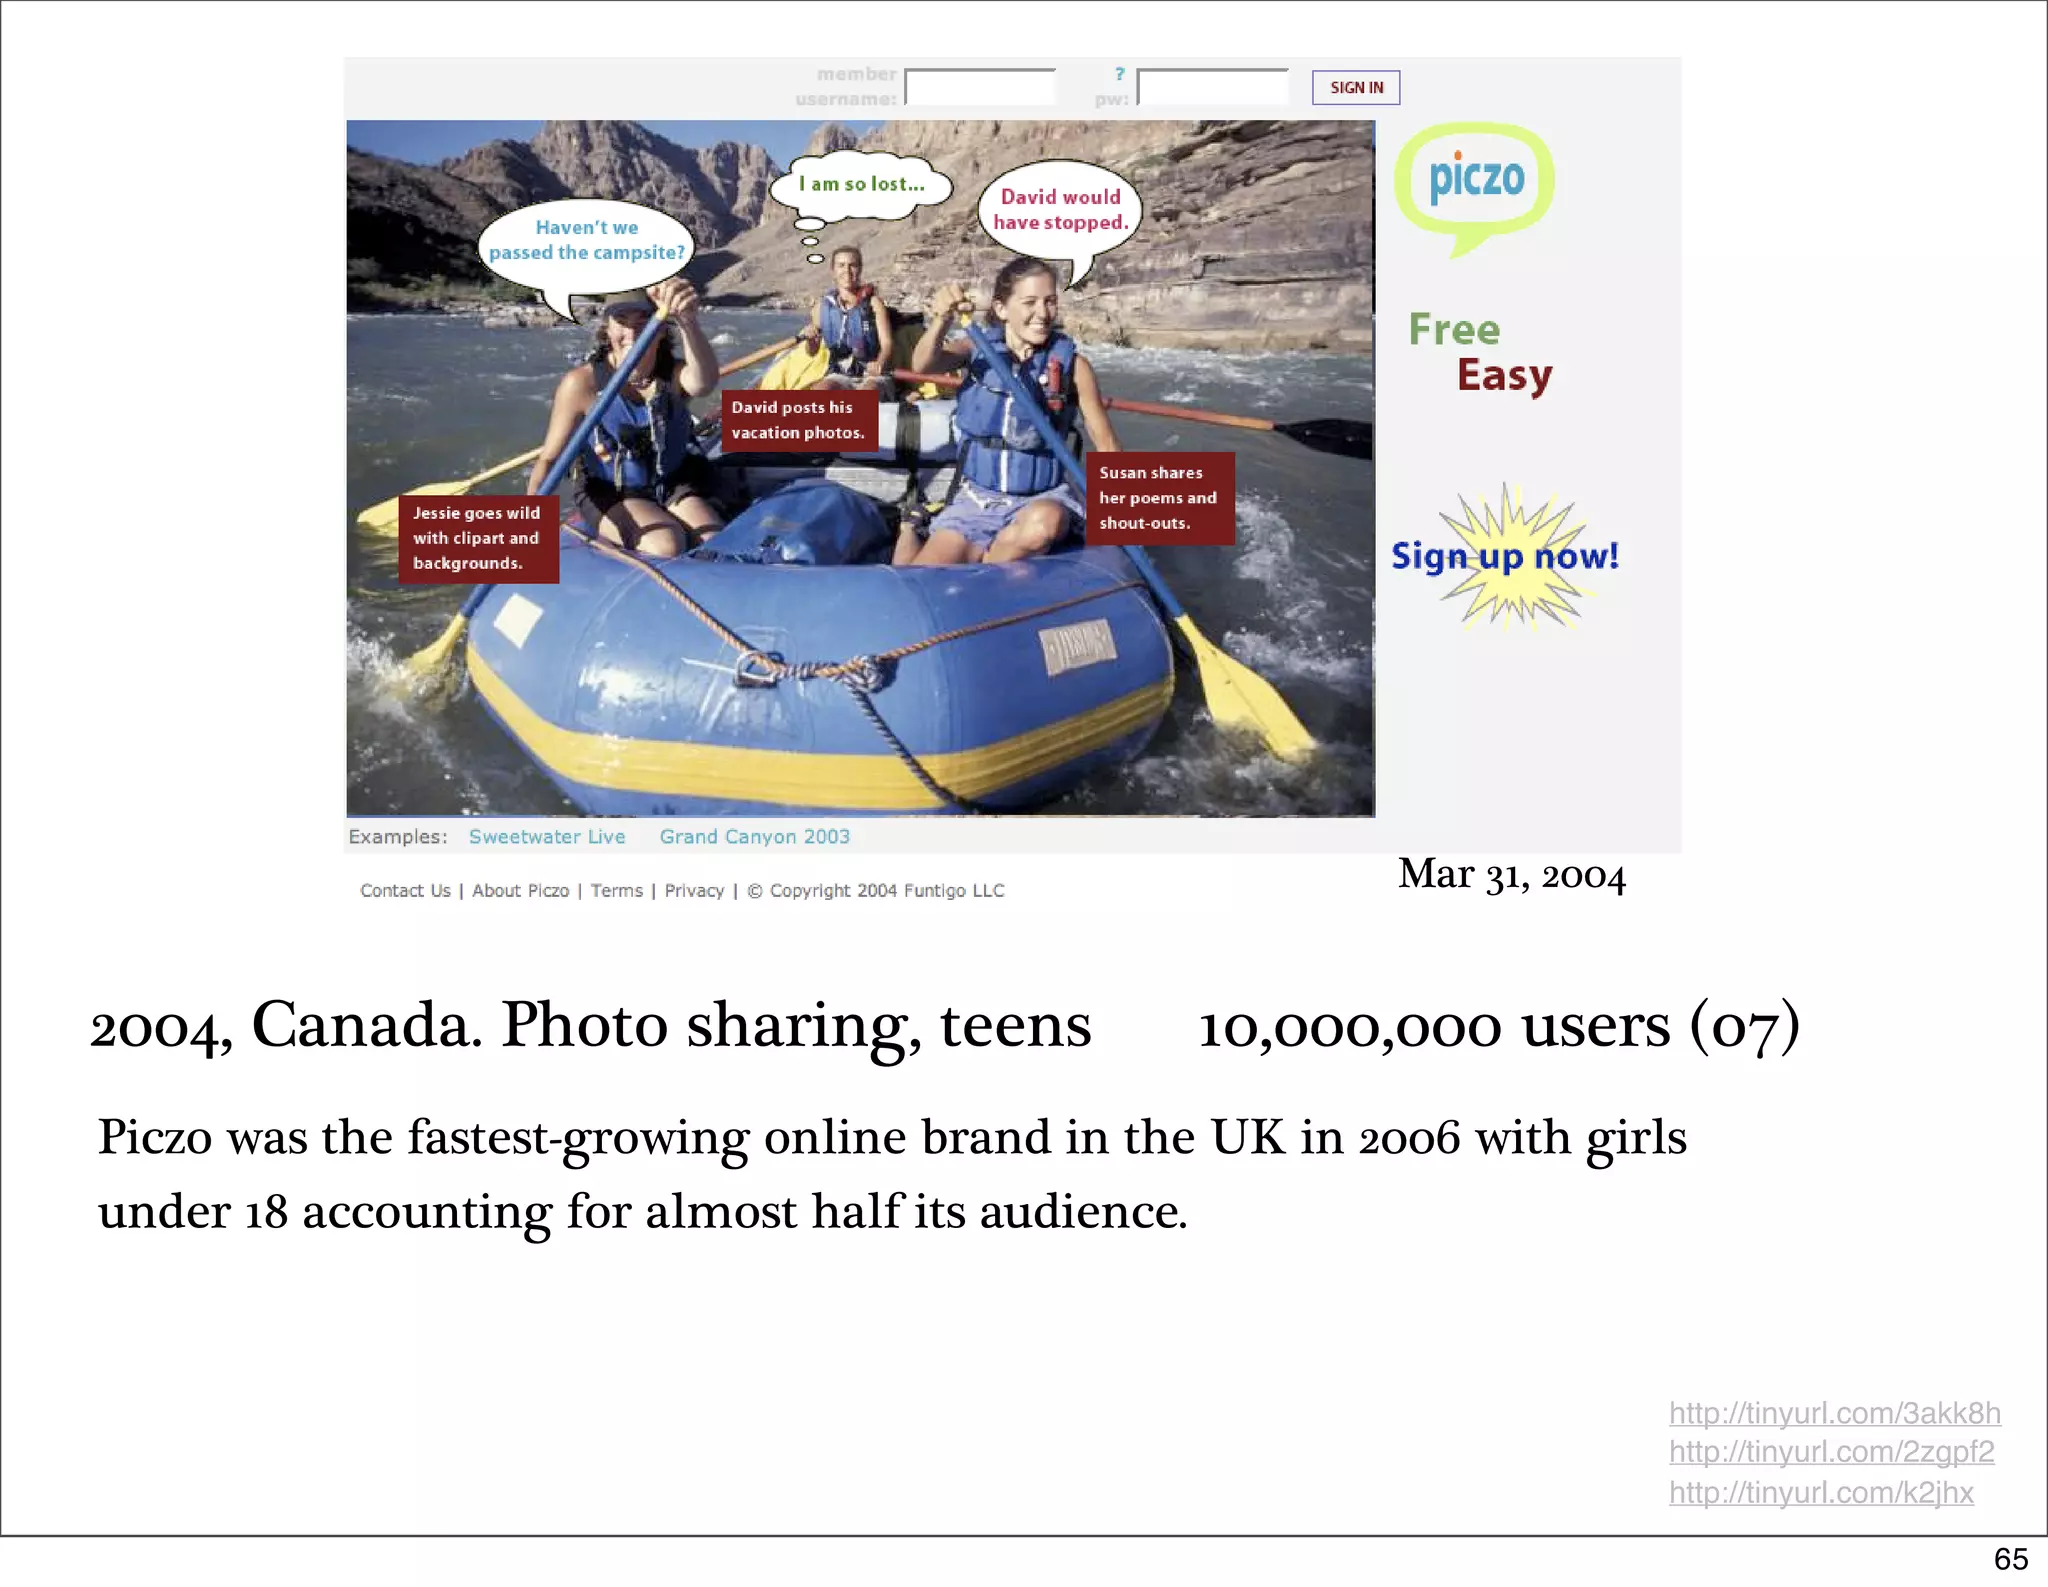Screen dimensions: 2048x1587
Task: Click the 'Copyright 2004 Funtigo LLC' text
Action: pyautogui.click(x=876, y=891)
